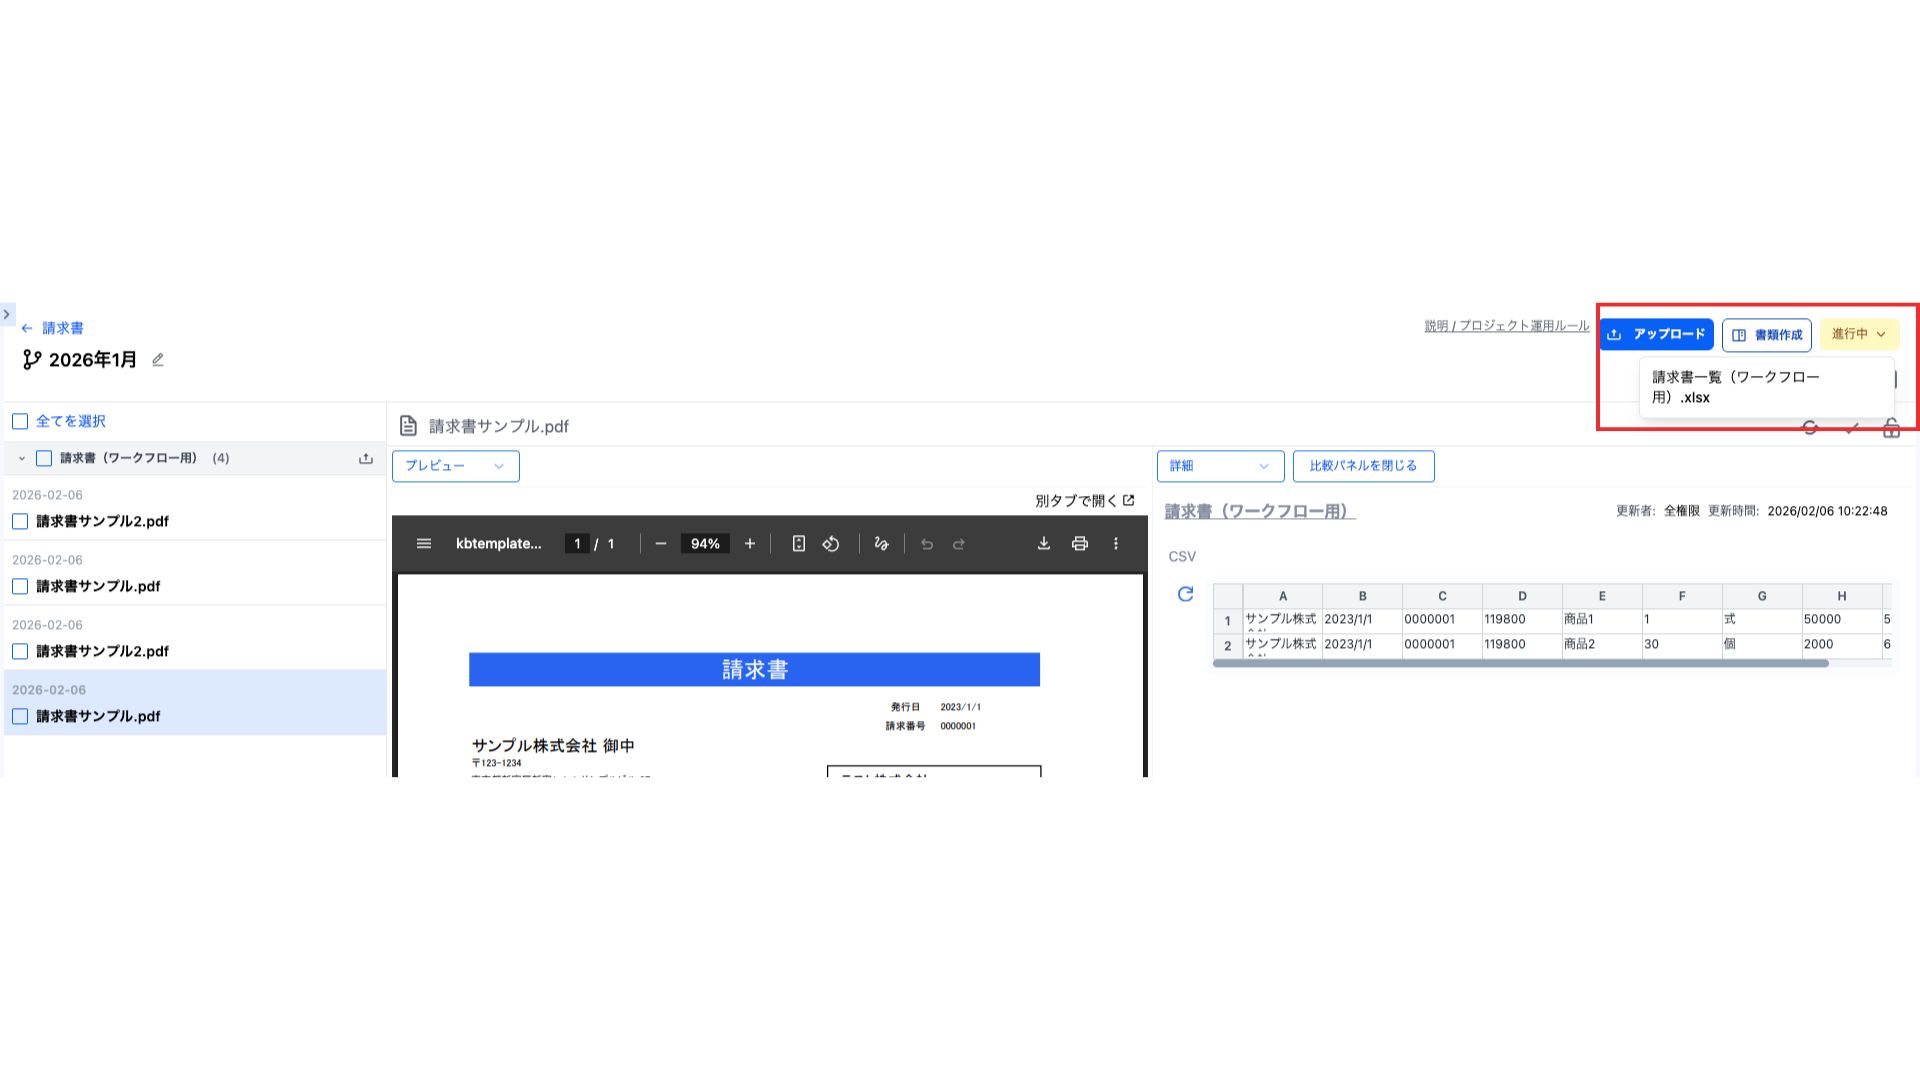Check the 全てを選択 checkbox
This screenshot has height=1080, width=1920.
(20, 421)
